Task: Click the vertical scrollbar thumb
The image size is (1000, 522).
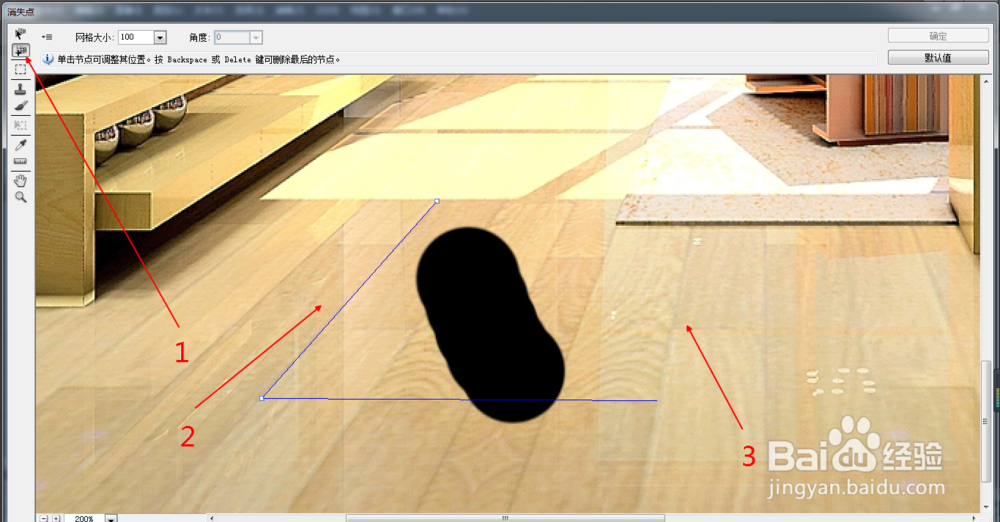Action: pos(986,421)
